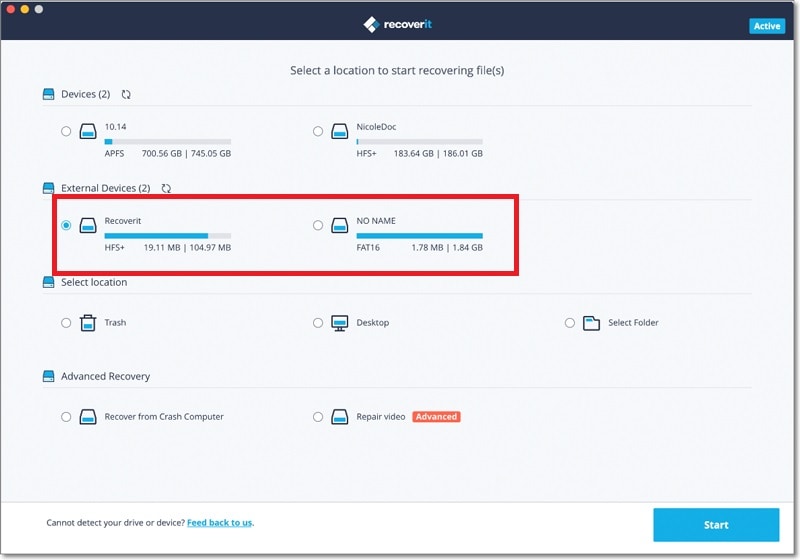
Task: Click the Recoverit external drive icon
Action: (x=88, y=225)
